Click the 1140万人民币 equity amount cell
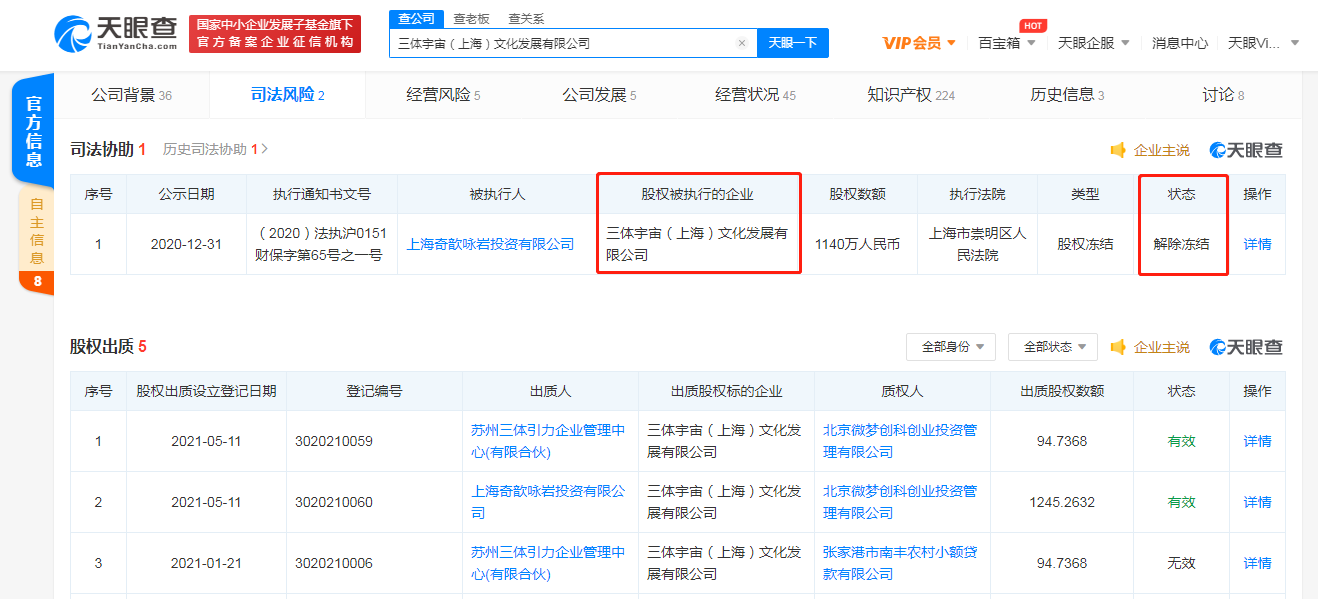The width and height of the screenshot is (1318, 599). [x=857, y=243]
